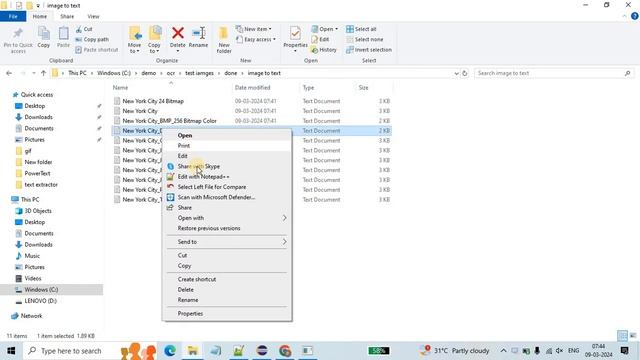Switch to the View ribbon tab
640x360 pixels.
[x=93, y=16]
